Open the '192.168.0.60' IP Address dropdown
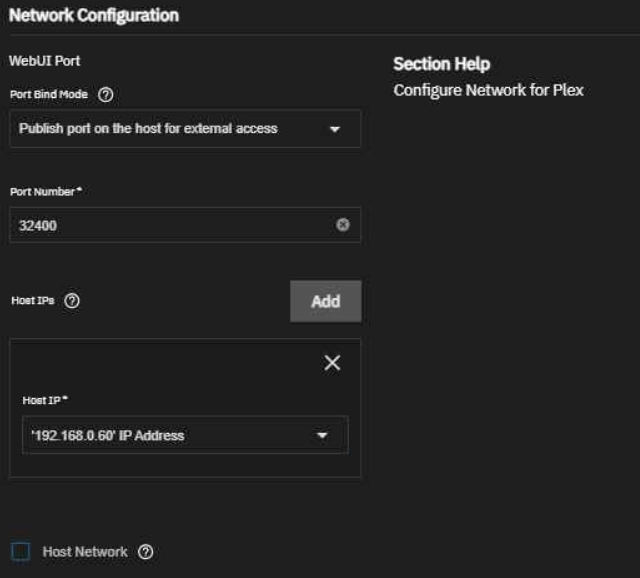The width and height of the screenshot is (640, 578). click(170, 435)
